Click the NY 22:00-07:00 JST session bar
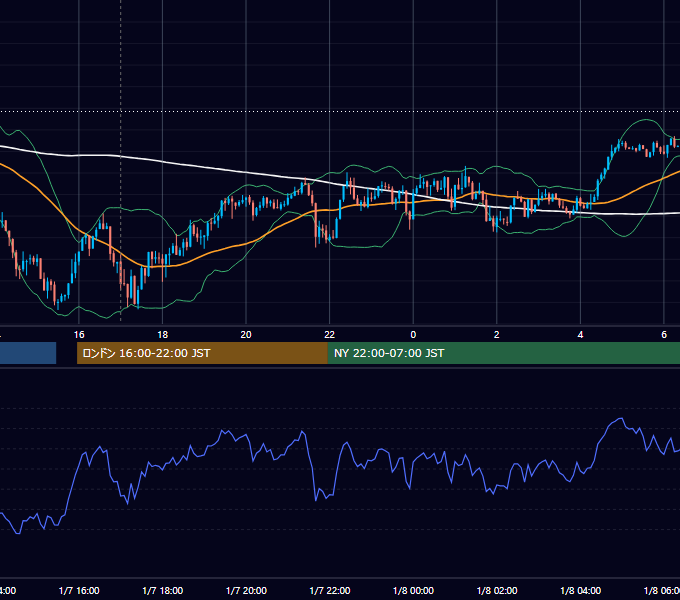 coord(504,353)
